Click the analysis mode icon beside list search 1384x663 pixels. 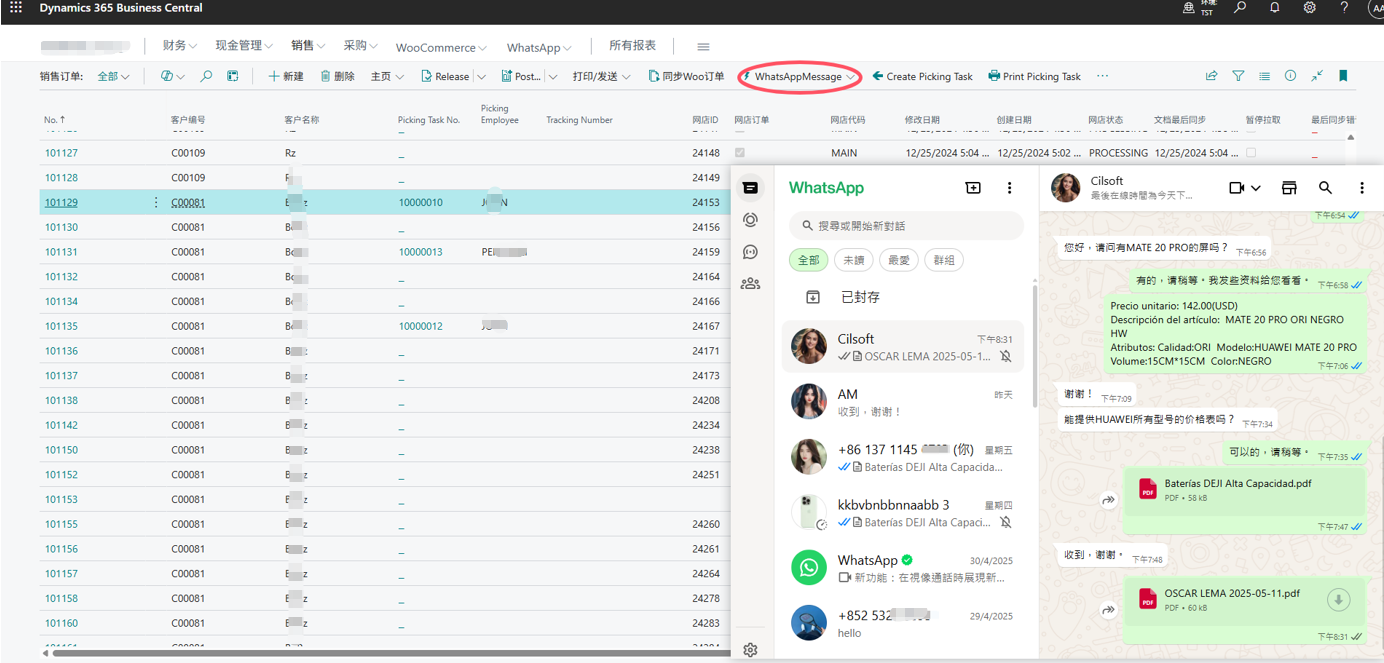[233, 76]
